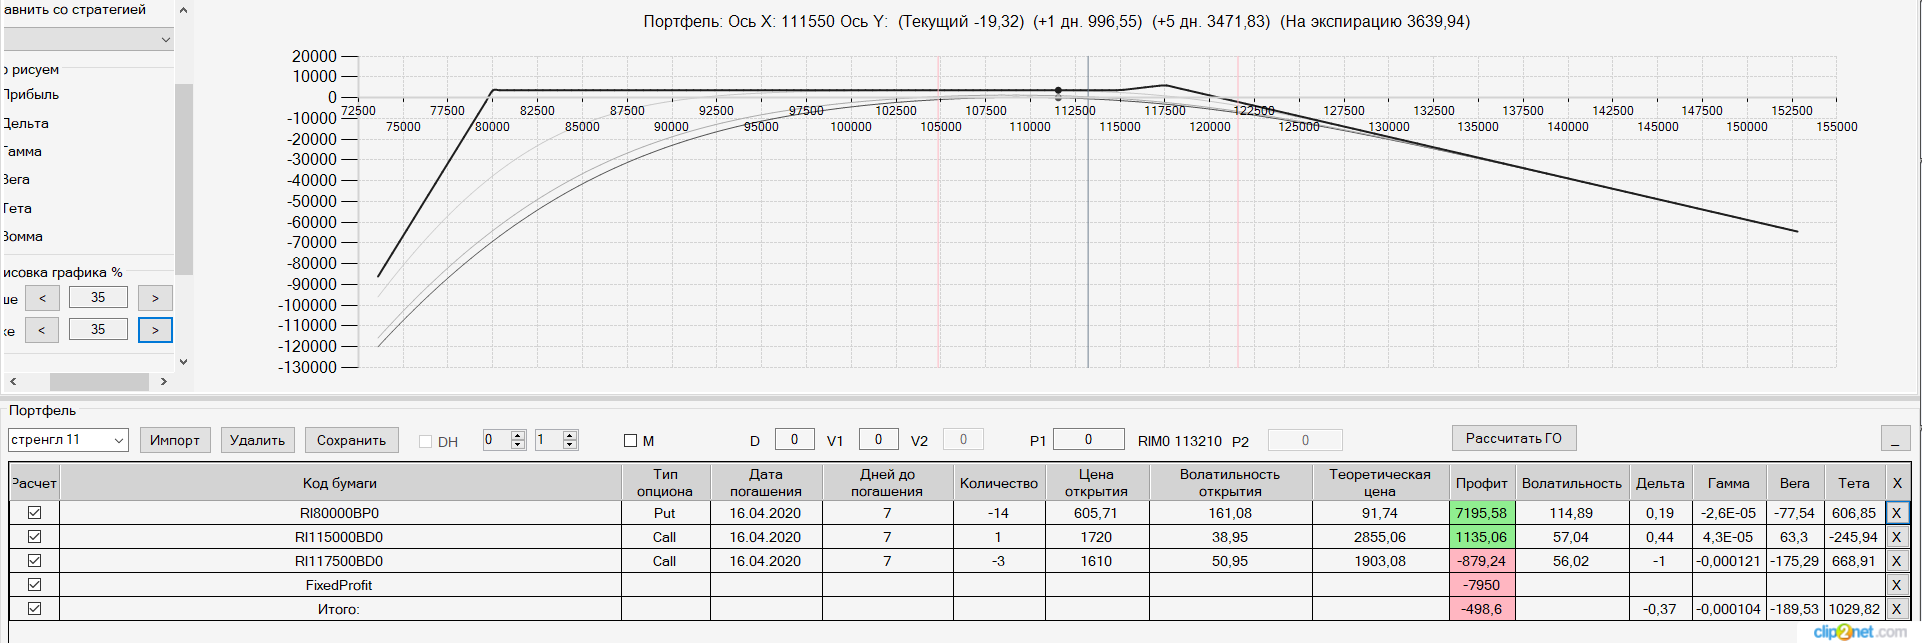Uncheck the RI80000BP0 row calculation checkbox
Image resolution: width=1922 pixels, height=643 pixels.
35,512
